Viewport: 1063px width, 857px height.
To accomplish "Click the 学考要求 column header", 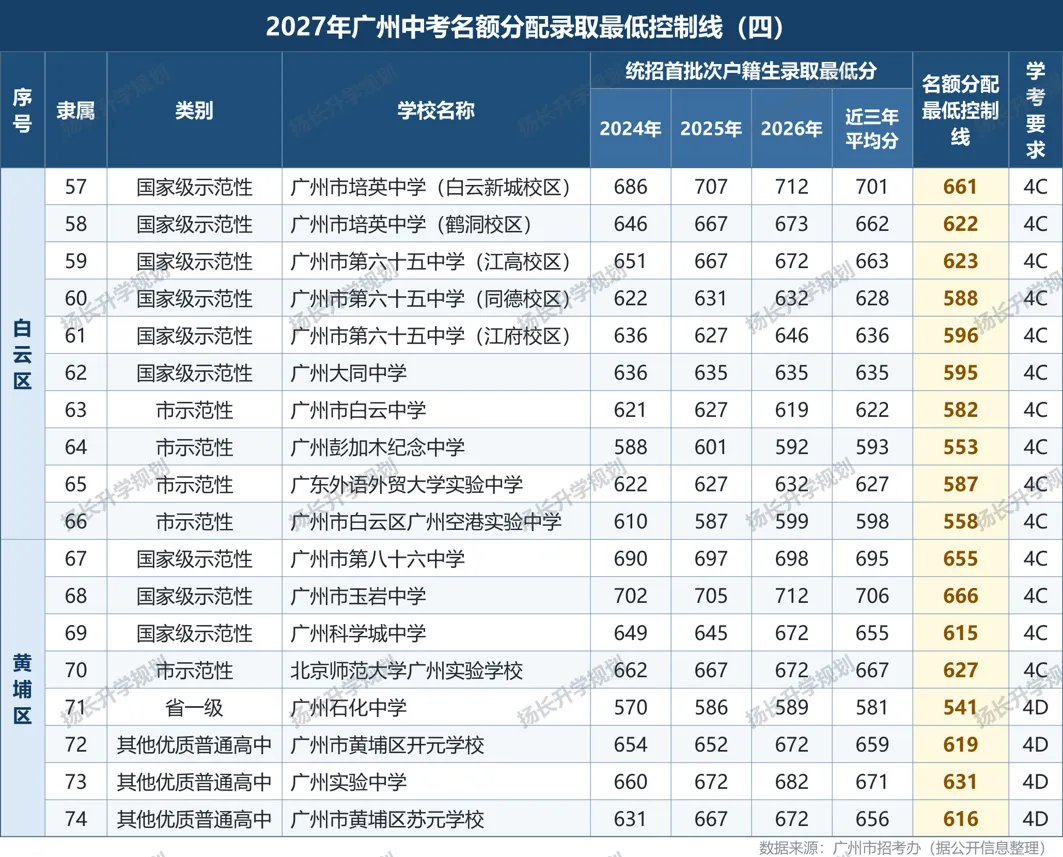I will pos(1035,111).
